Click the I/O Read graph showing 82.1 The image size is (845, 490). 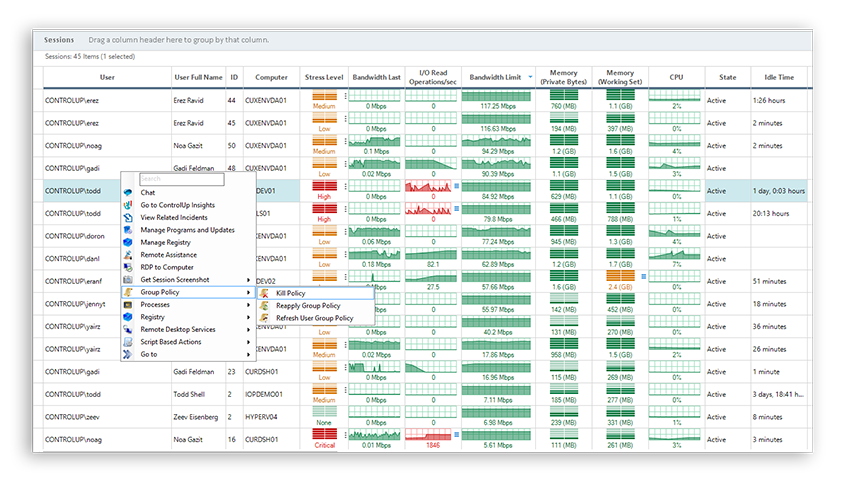pos(431,254)
